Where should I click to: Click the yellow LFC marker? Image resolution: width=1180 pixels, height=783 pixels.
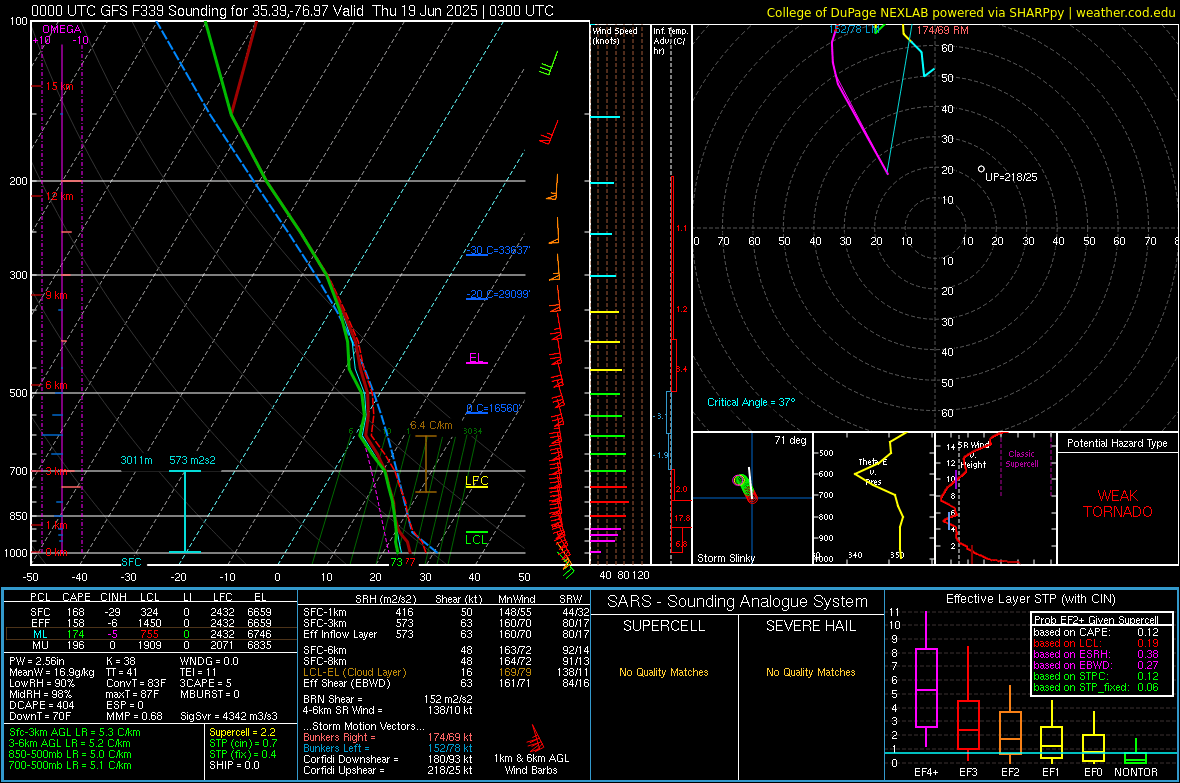476,481
